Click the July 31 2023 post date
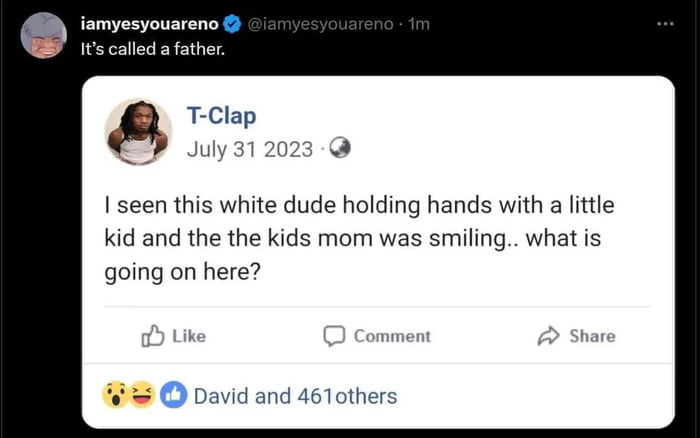 (251, 148)
